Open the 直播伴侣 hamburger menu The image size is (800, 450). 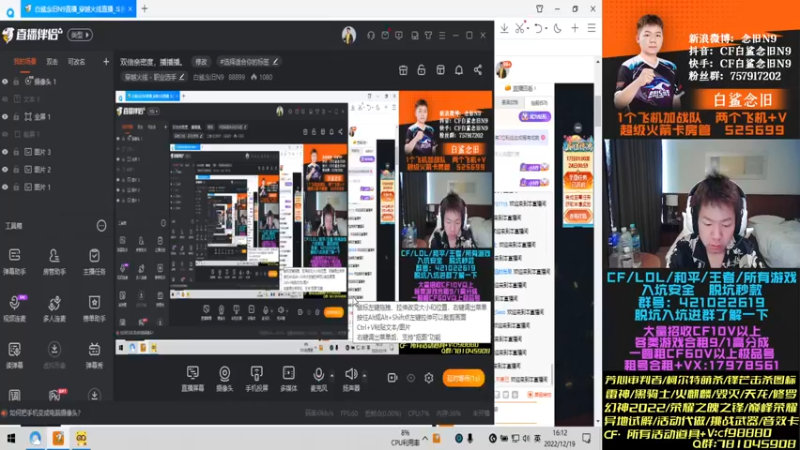tap(442, 35)
